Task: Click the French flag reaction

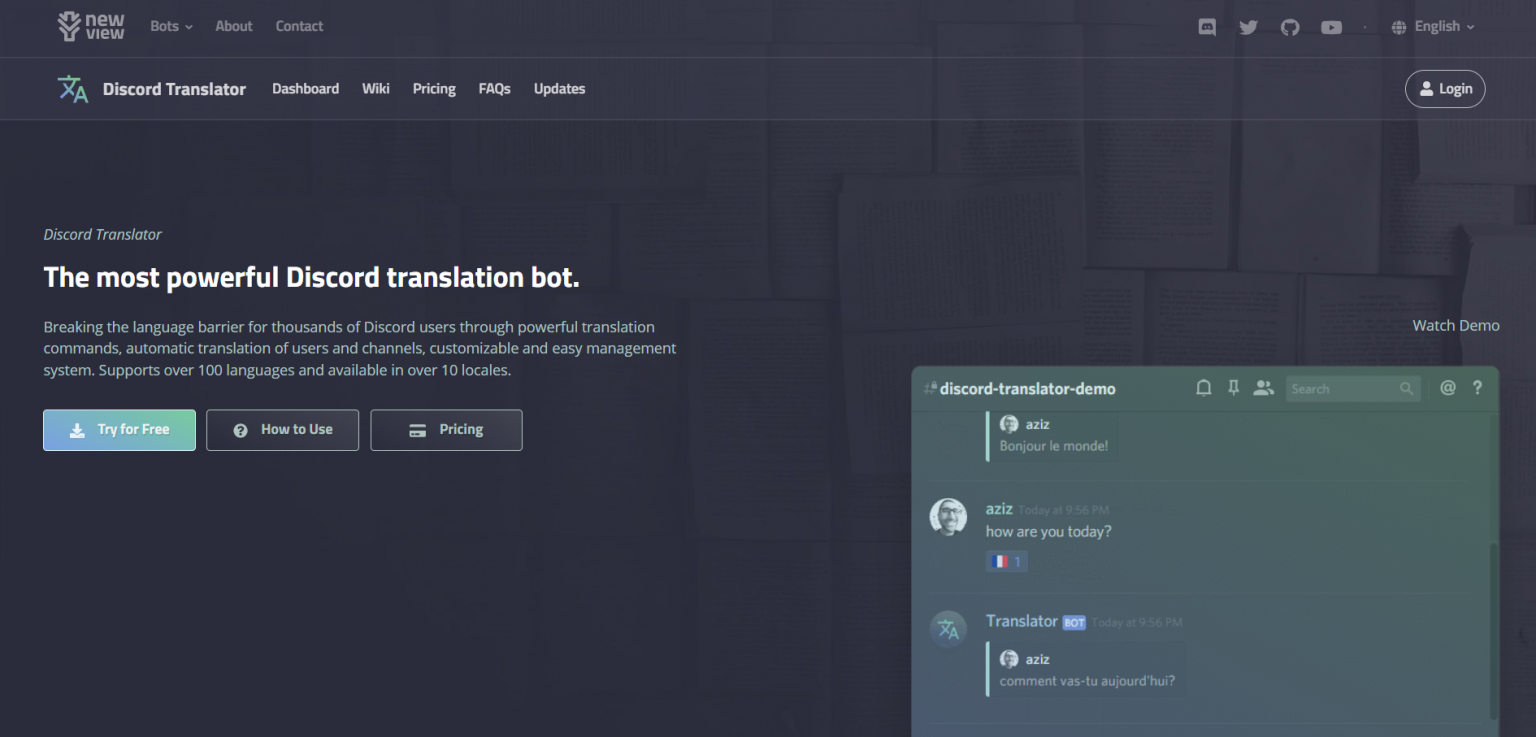Action: coord(1006,562)
